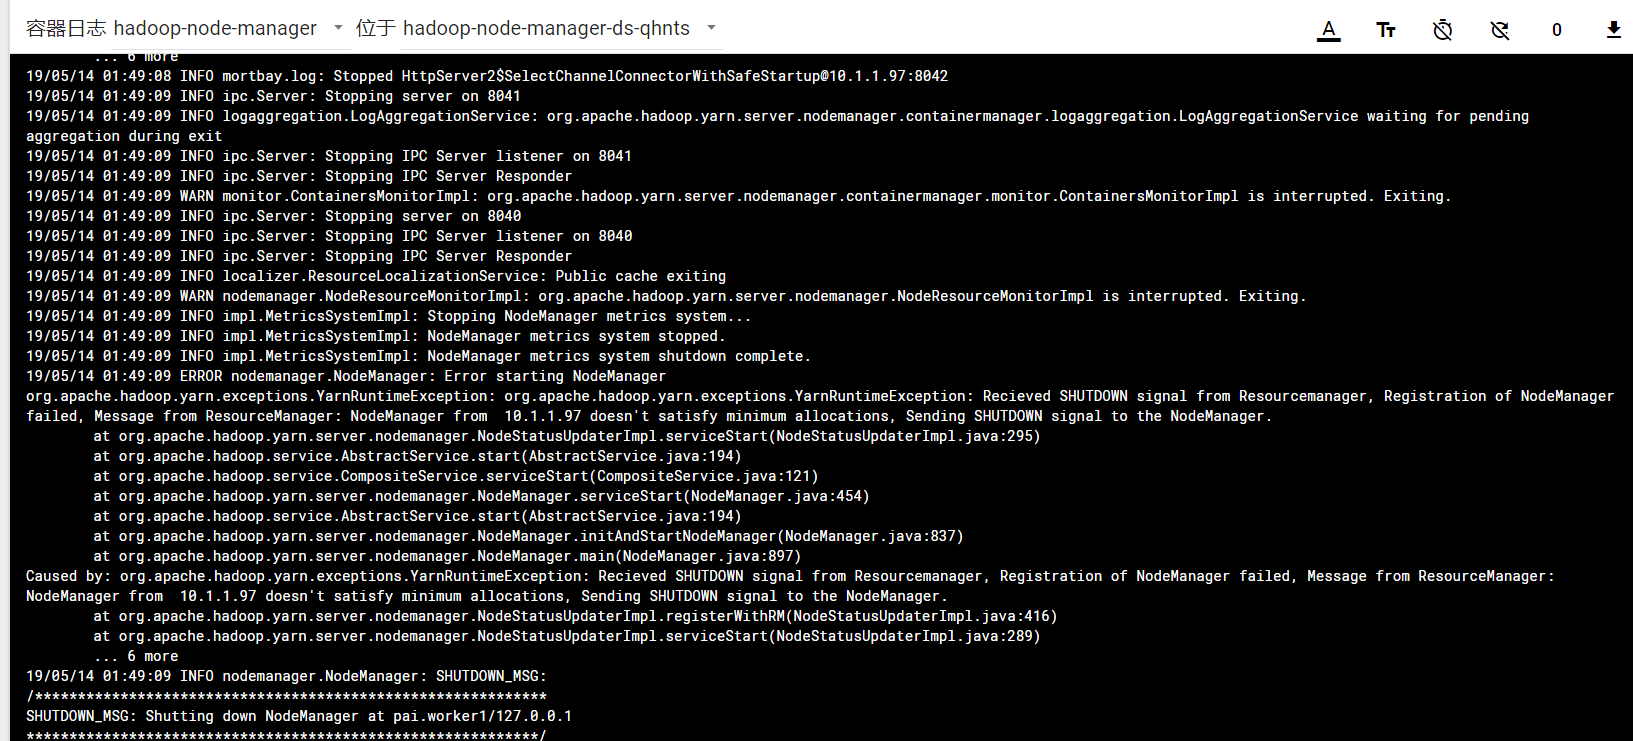Download the container logs
1633x741 pixels.
pyautogui.click(x=1613, y=30)
